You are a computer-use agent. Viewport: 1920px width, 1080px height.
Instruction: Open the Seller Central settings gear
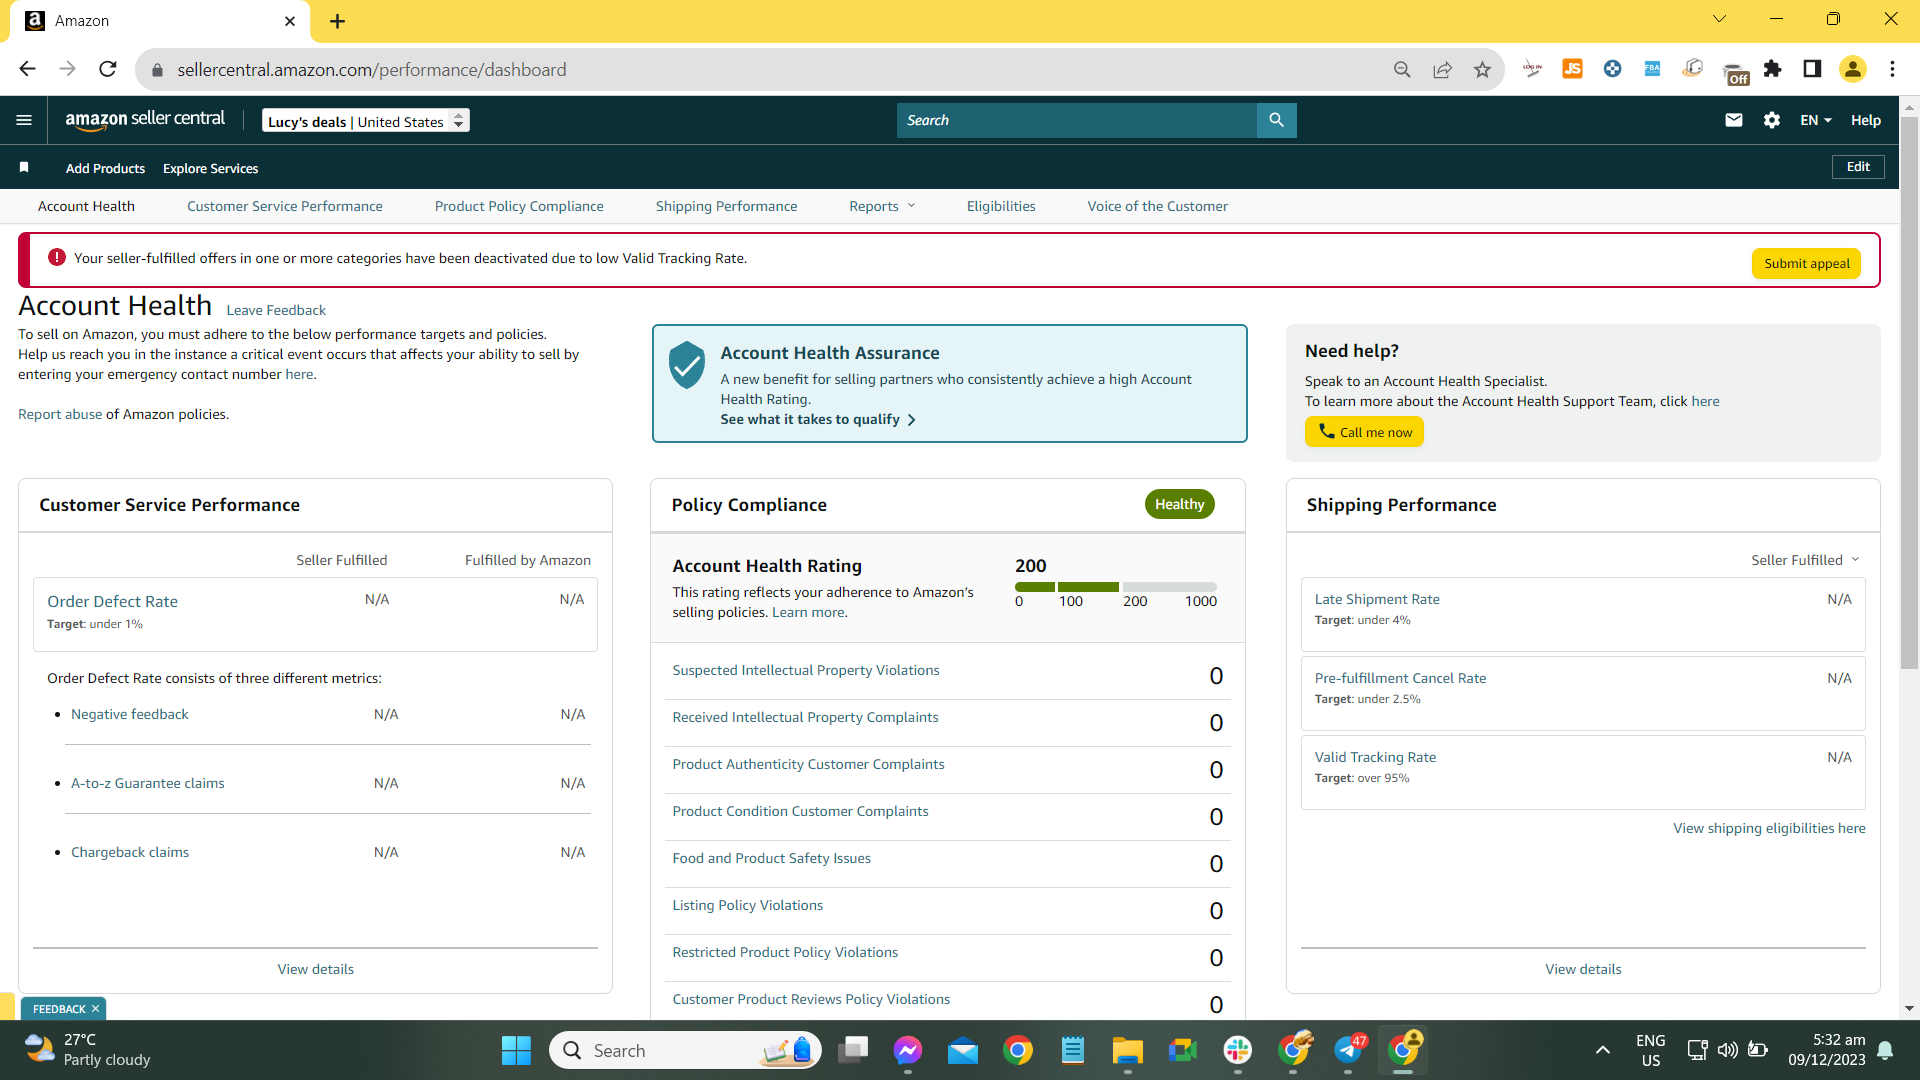coord(1772,120)
